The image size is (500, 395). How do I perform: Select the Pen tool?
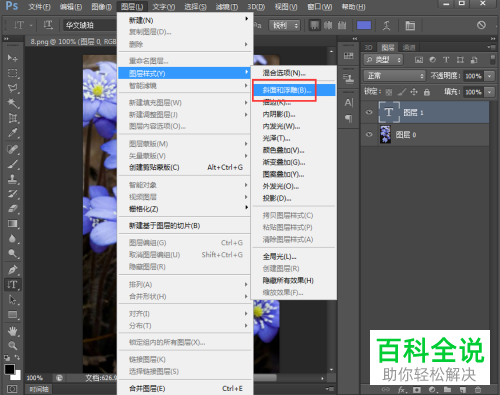pyautogui.click(x=12, y=270)
